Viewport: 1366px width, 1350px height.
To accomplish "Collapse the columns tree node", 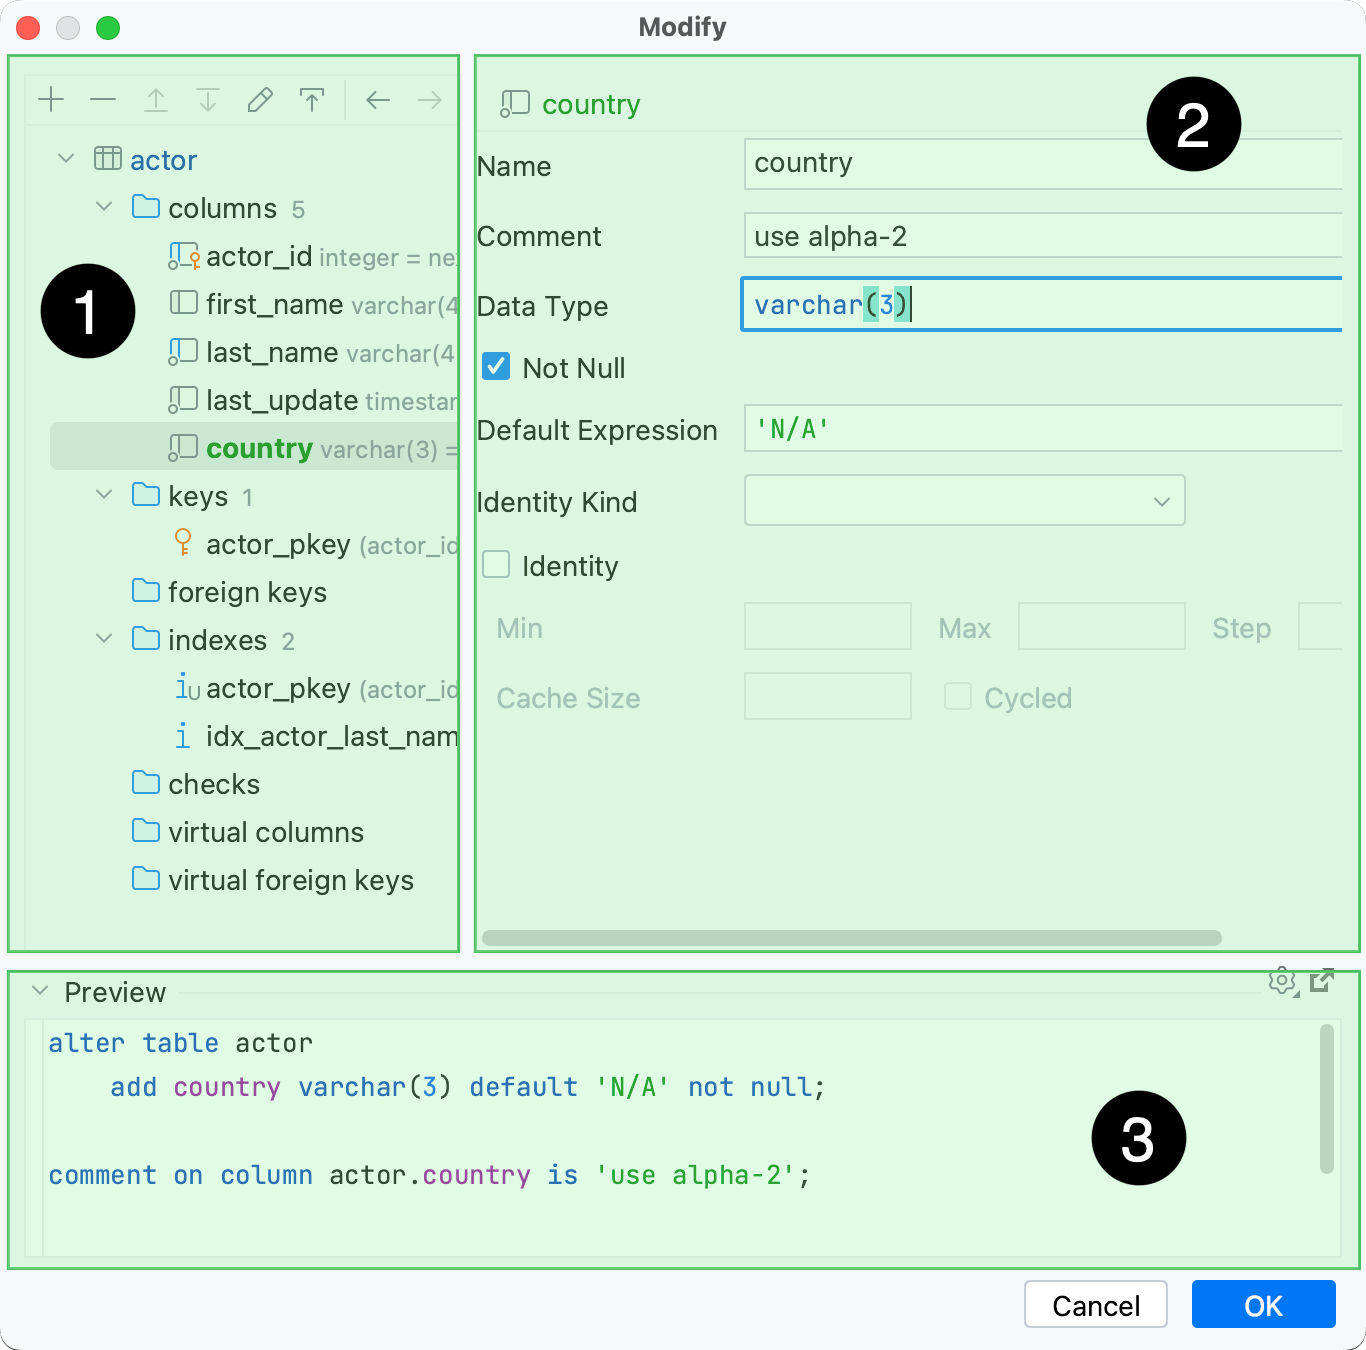I will coord(104,206).
